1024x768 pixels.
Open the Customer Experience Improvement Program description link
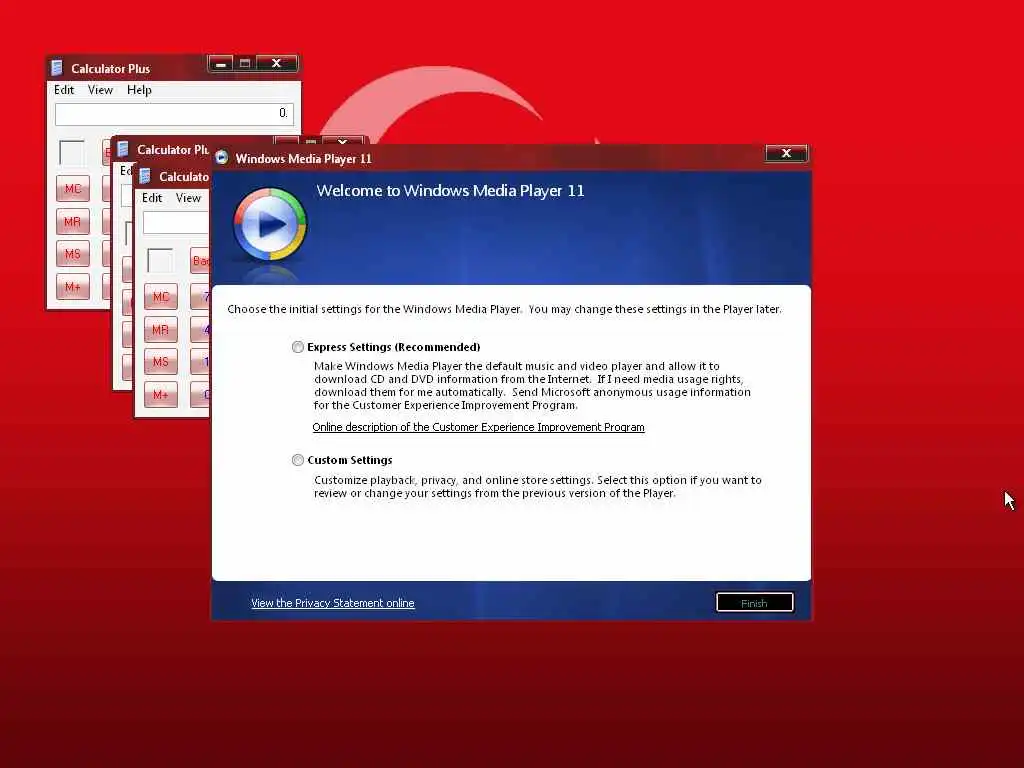coord(478,427)
